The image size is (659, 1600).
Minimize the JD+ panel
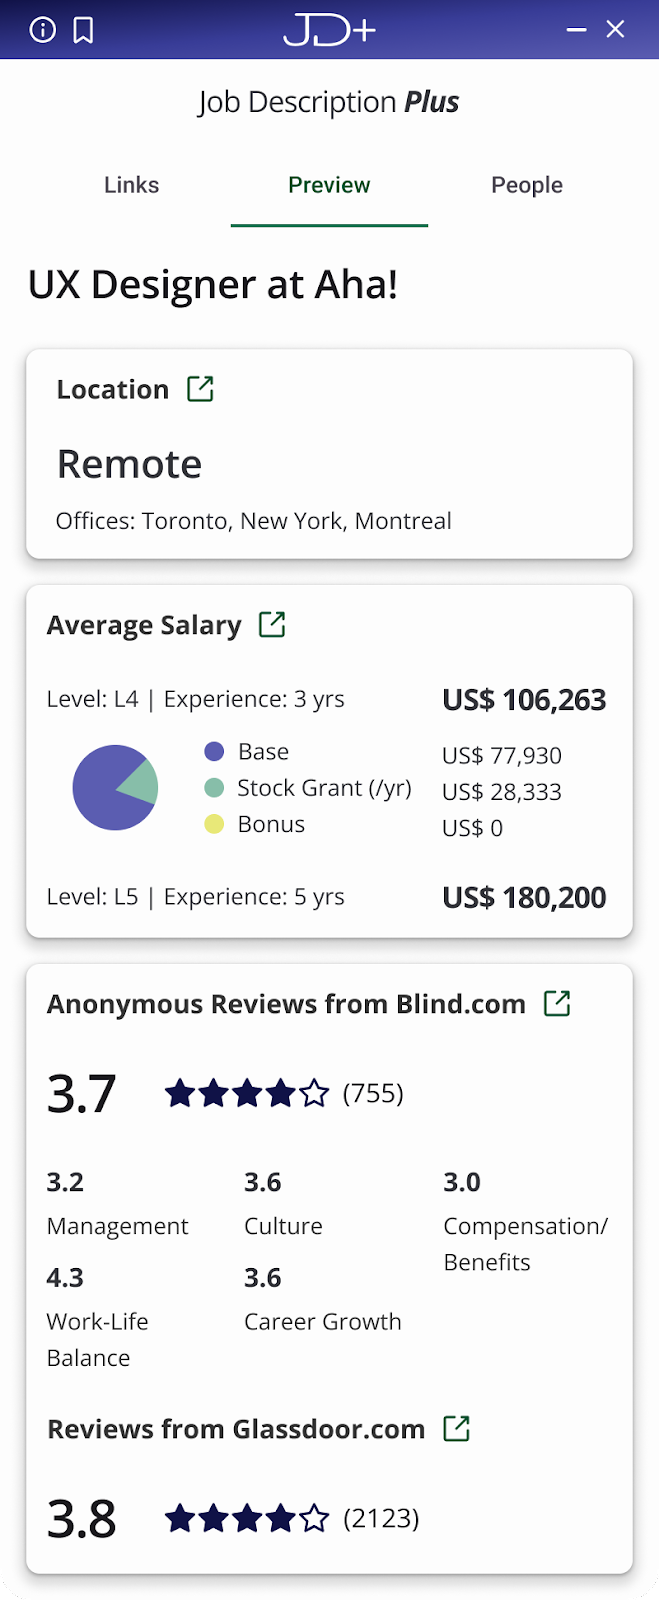coord(576,30)
